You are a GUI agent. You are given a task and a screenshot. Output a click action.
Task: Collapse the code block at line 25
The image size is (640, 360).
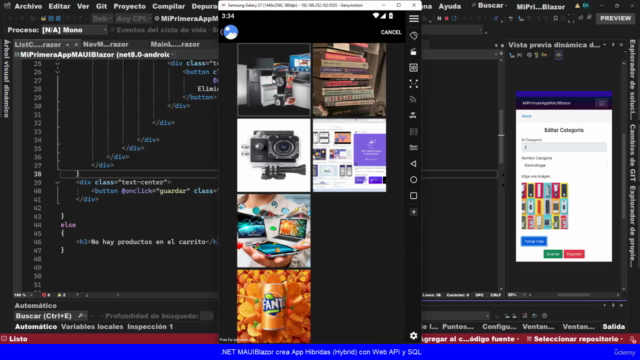tap(58, 63)
